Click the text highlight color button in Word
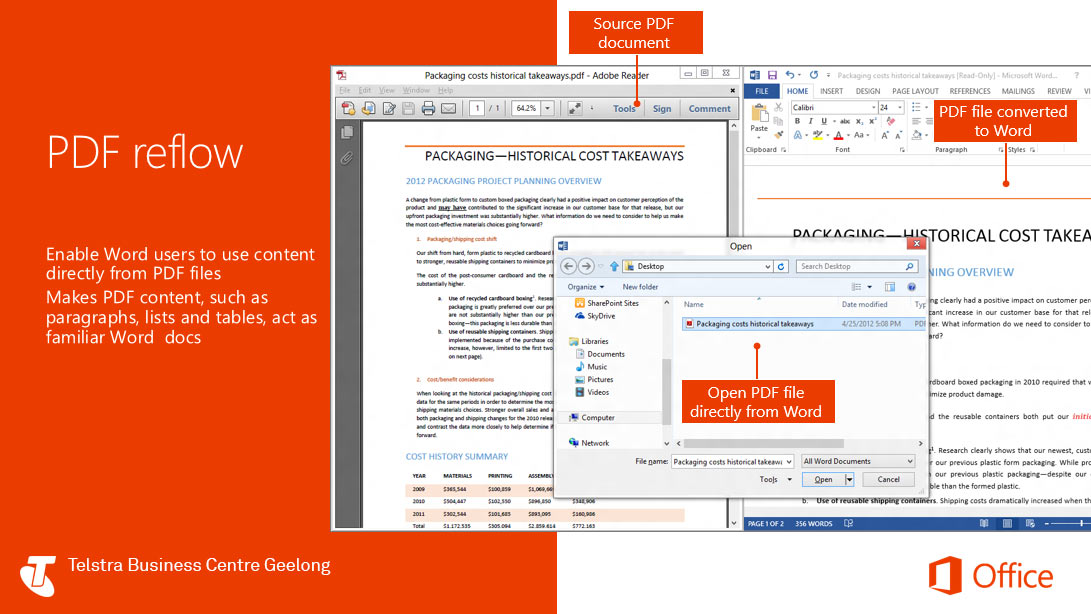 coord(818,135)
